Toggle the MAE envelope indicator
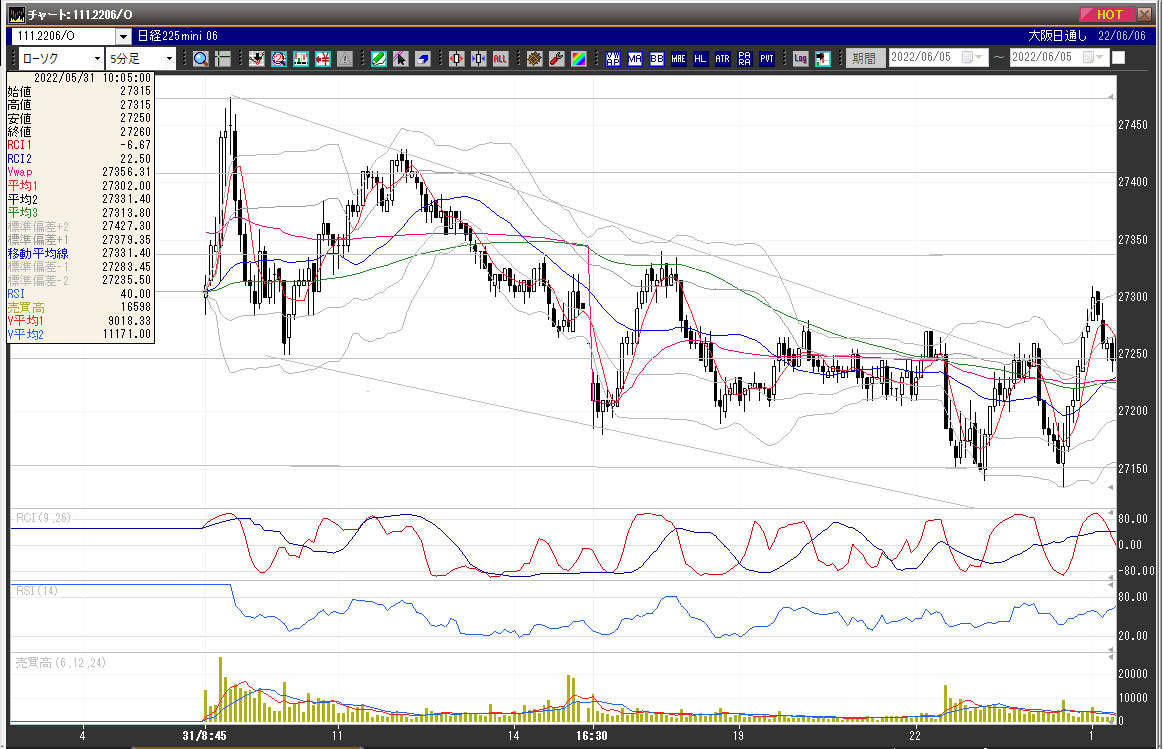The width and height of the screenshot is (1163, 749). click(x=679, y=59)
